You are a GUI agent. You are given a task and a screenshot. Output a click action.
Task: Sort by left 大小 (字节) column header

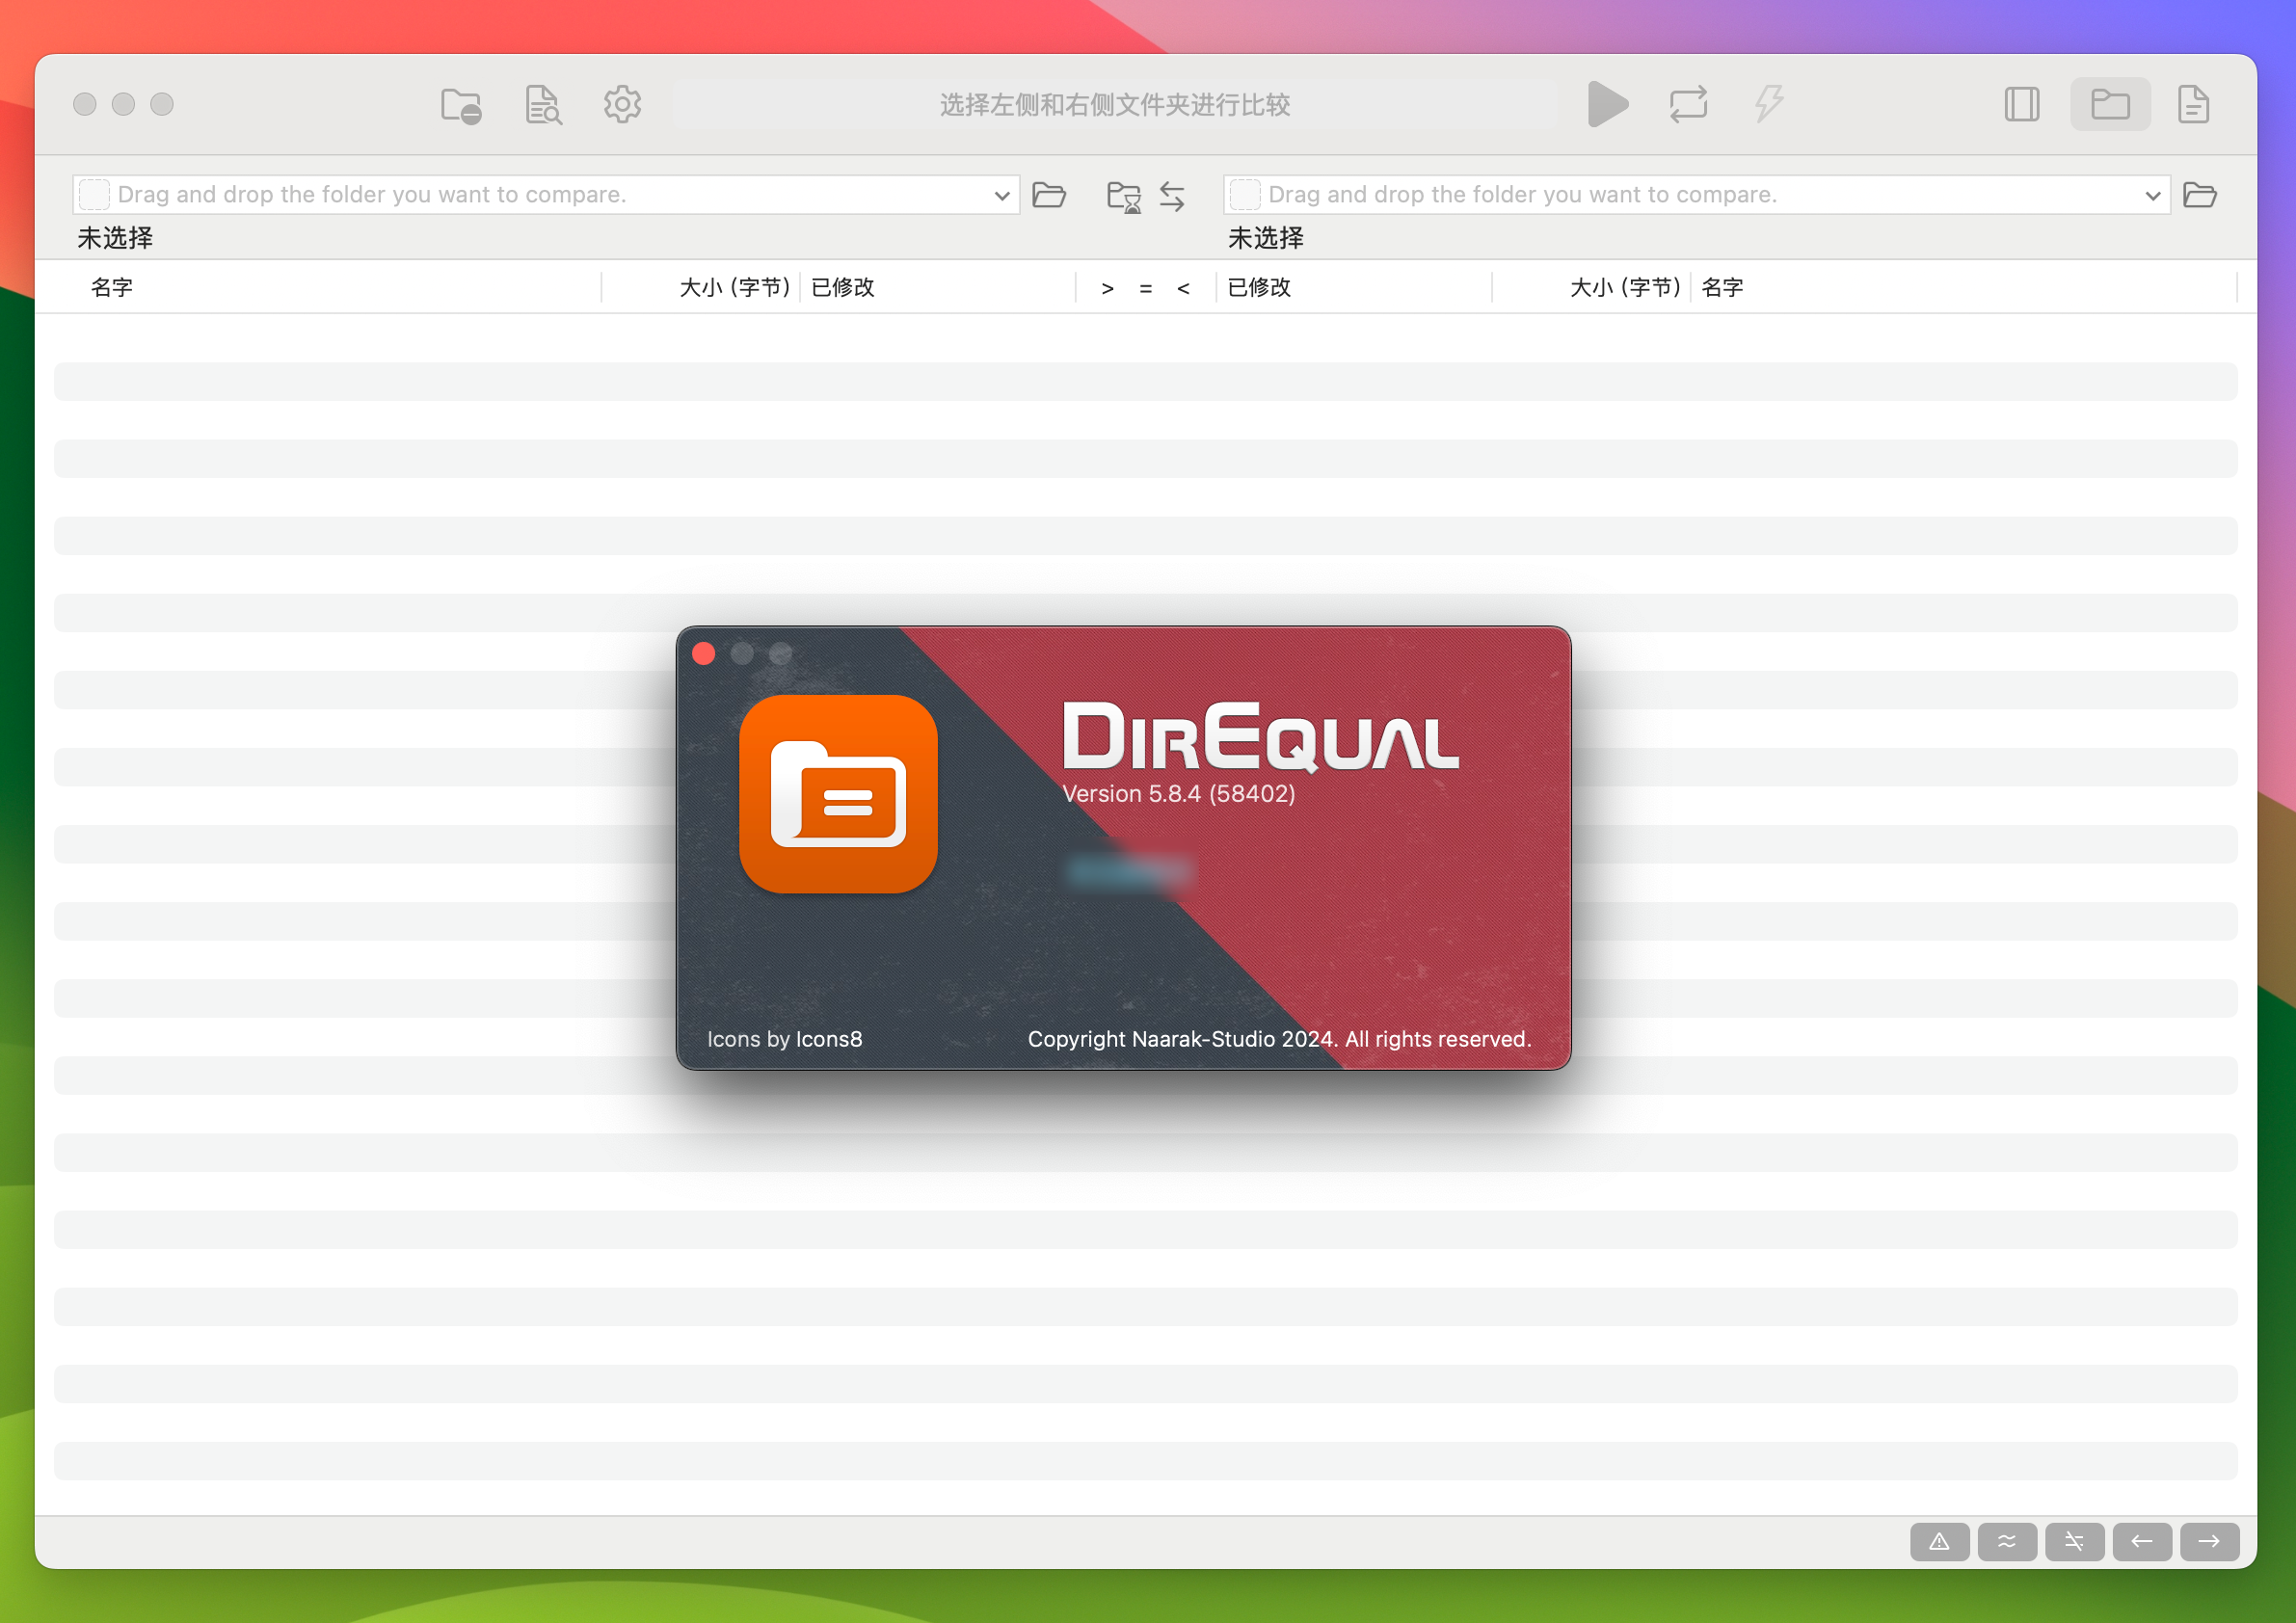click(x=734, y=287)
